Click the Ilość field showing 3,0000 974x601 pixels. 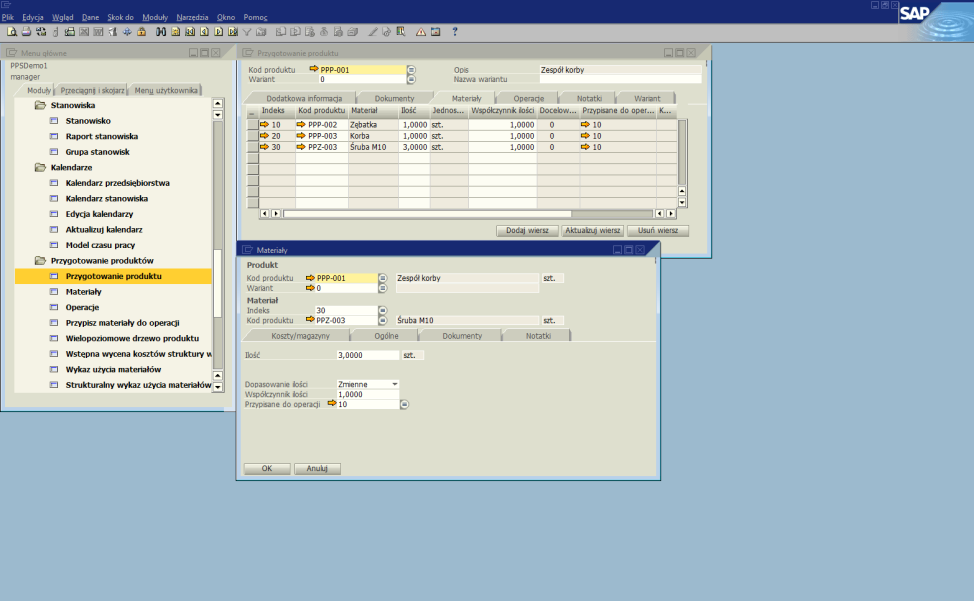(x=368, y=355)
